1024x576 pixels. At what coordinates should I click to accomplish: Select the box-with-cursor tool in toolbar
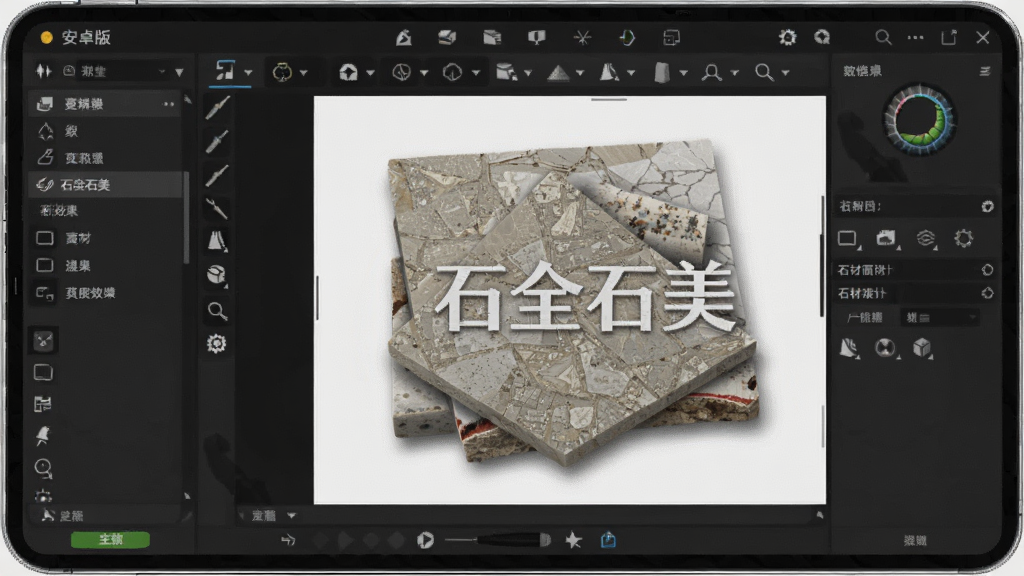click(x=506, y=72)
